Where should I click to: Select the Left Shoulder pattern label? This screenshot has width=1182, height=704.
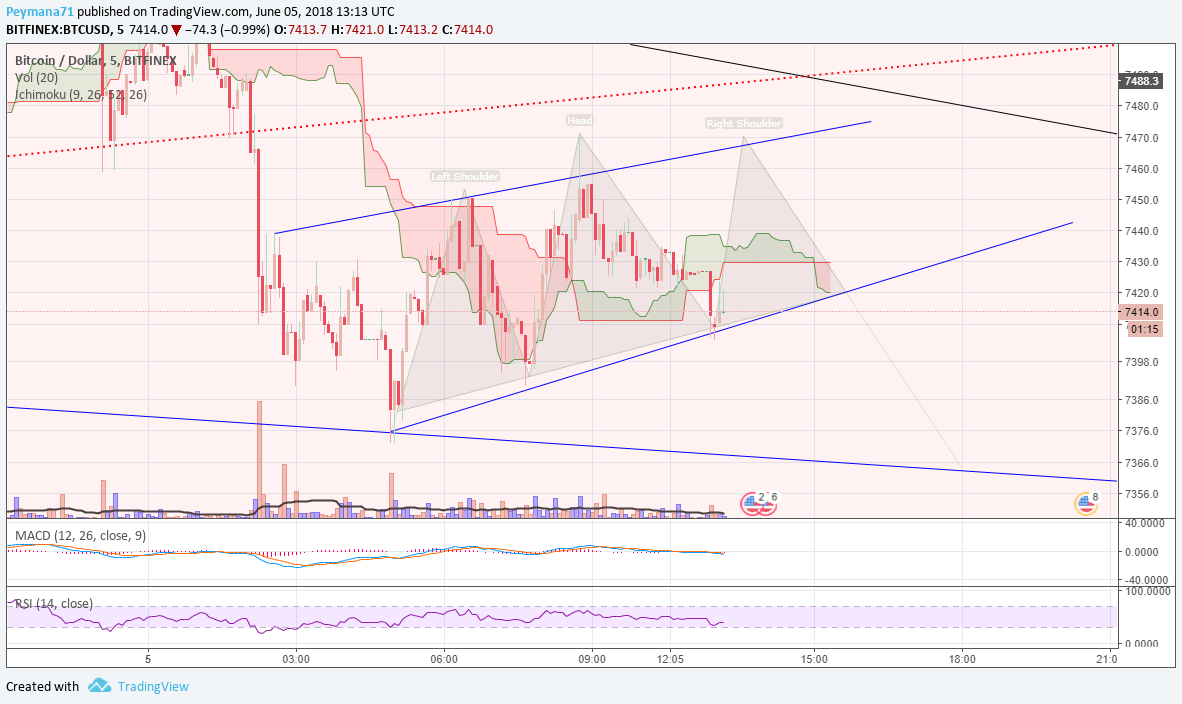click(465, 176)
